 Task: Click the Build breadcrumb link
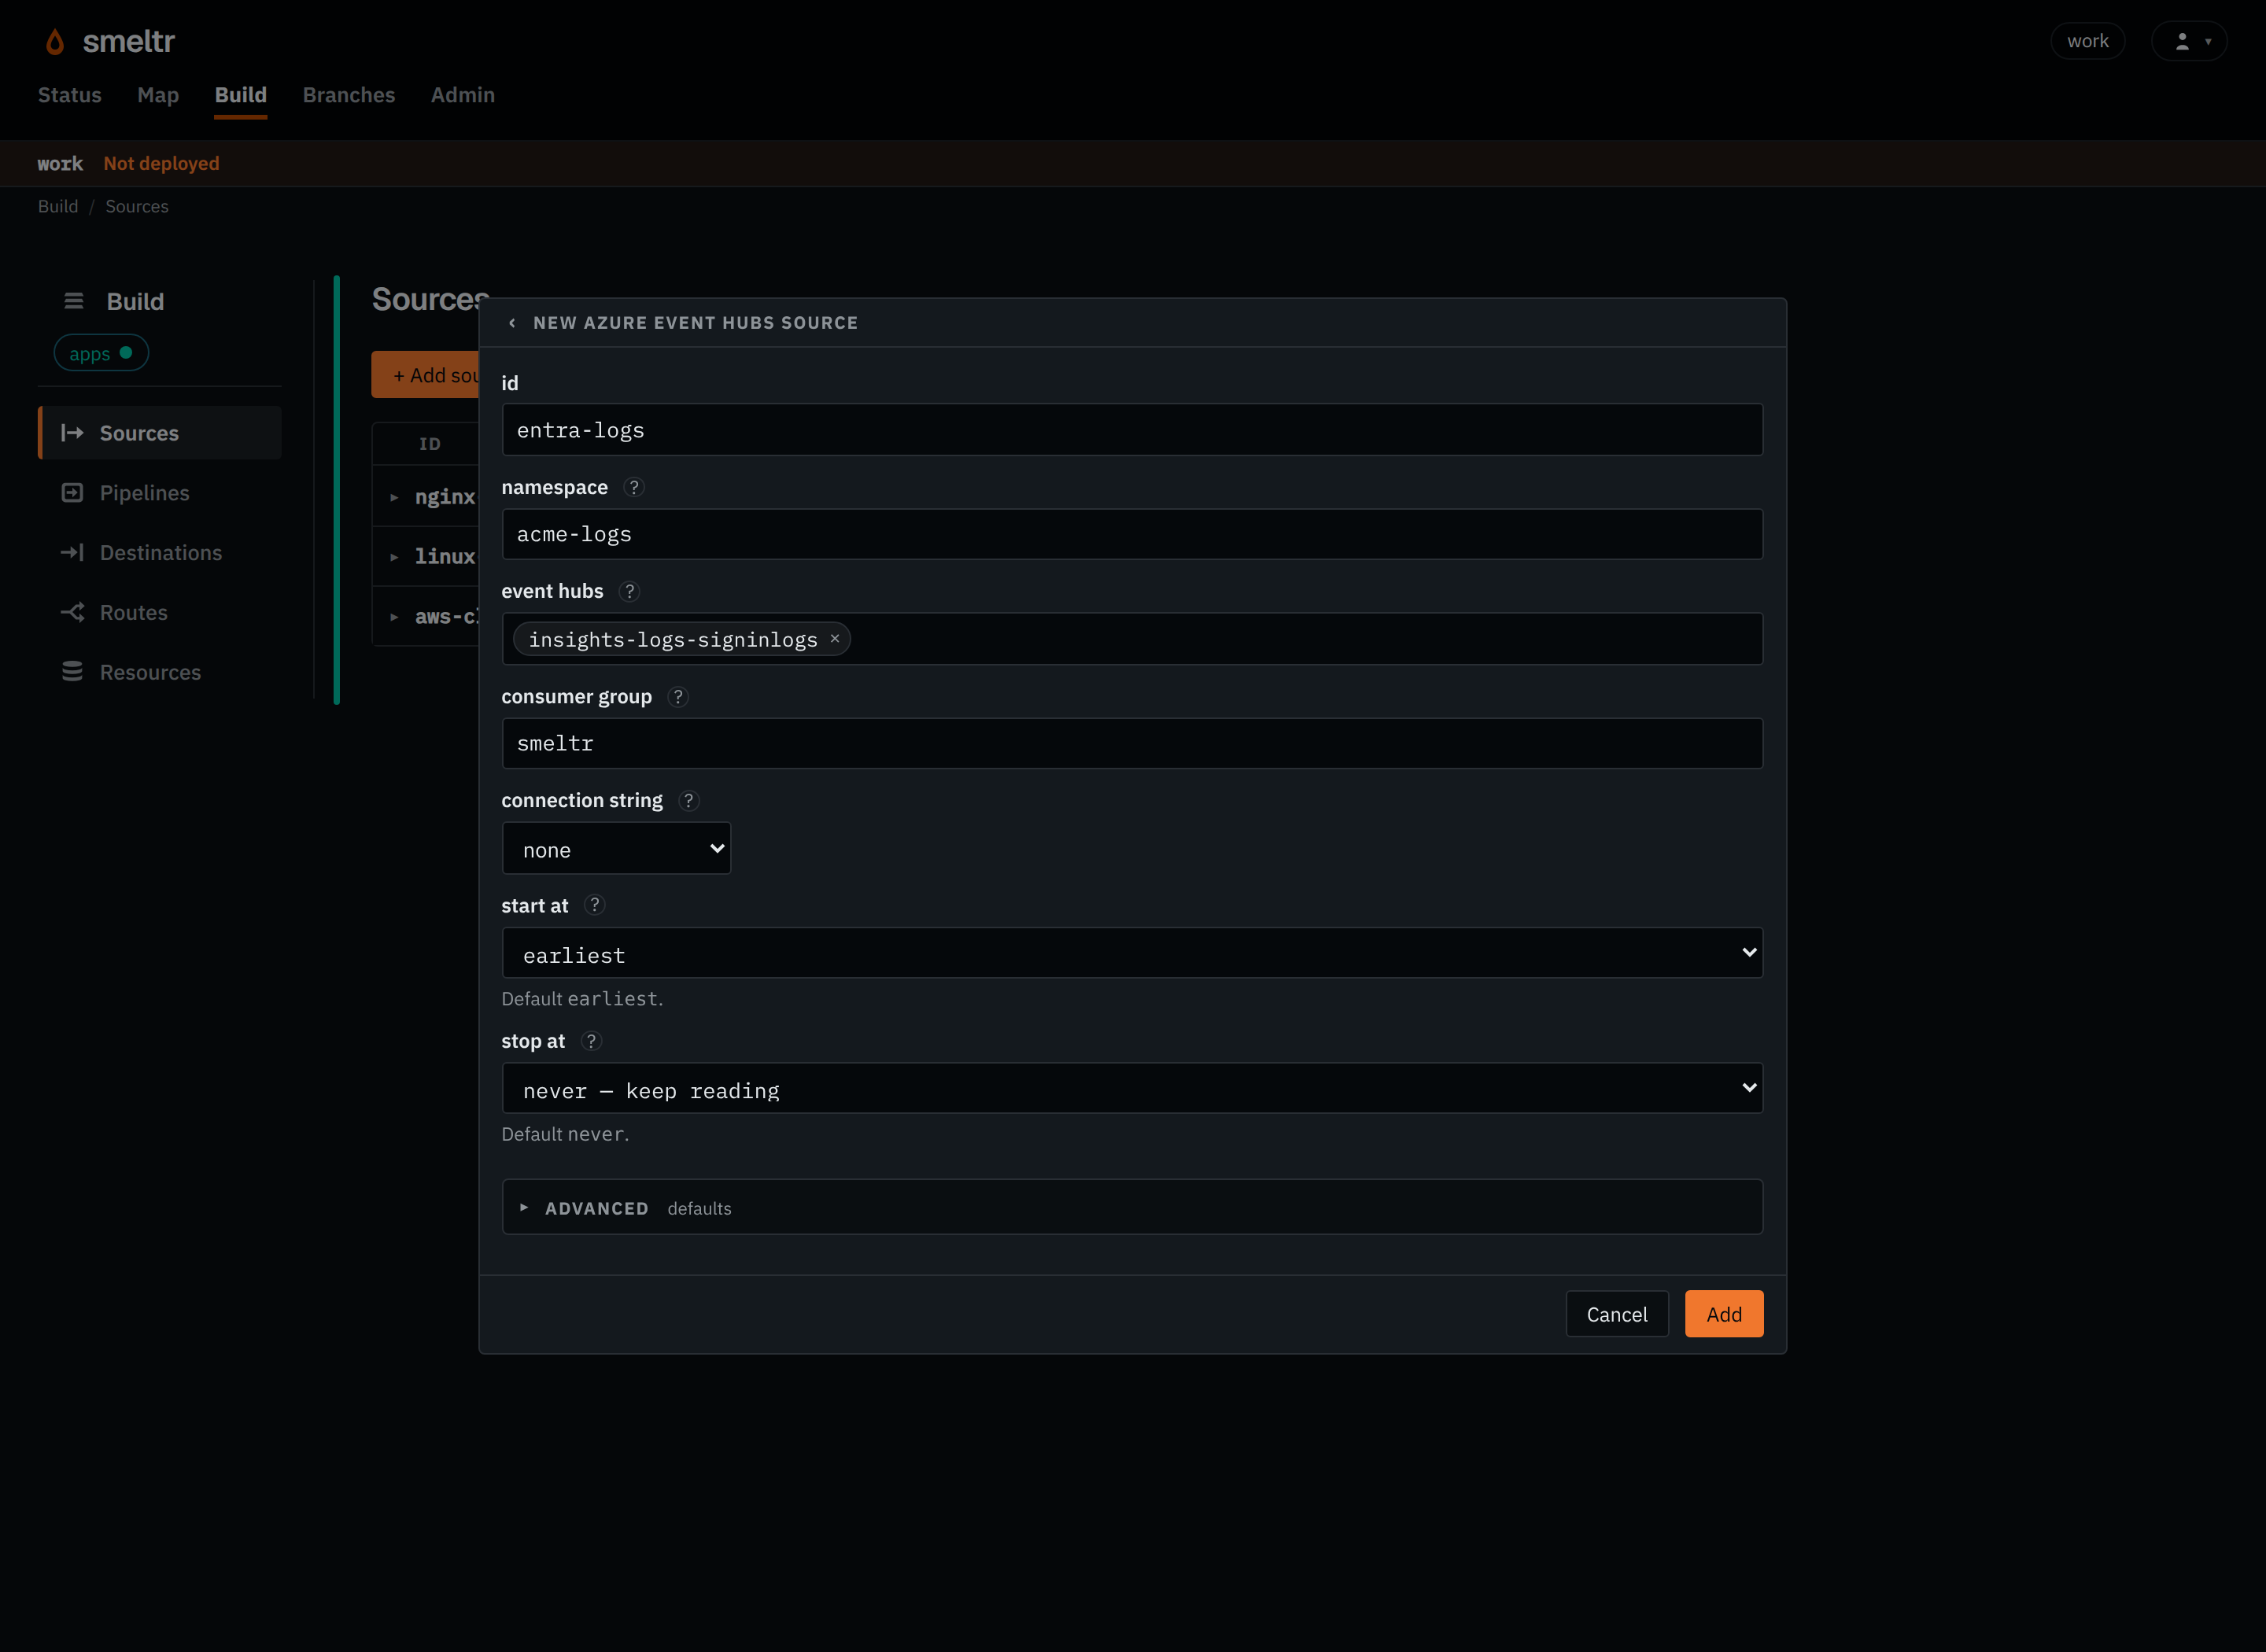58,206
